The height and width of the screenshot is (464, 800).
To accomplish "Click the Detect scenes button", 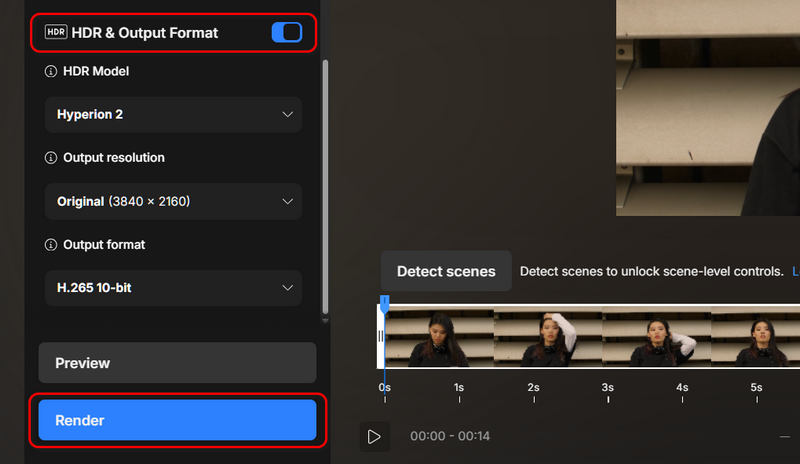I will click(446, 271).
